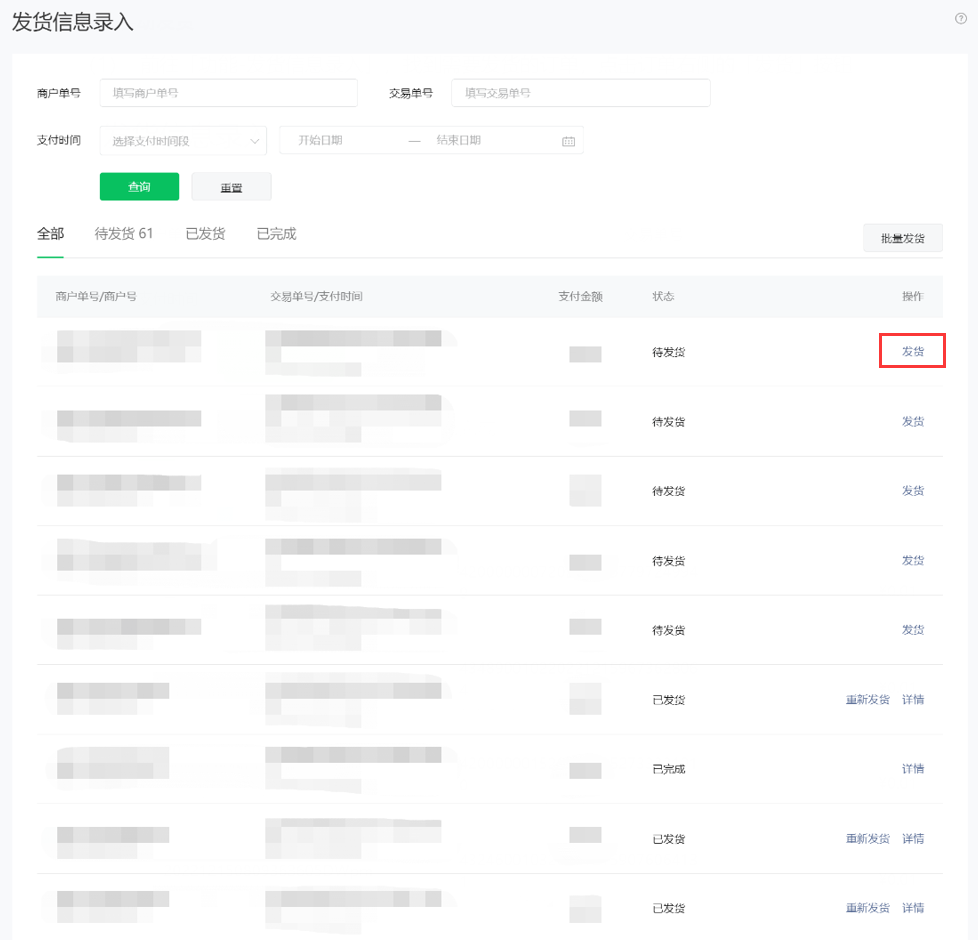
Task: Click into the 填写交易单号 field
Action: 580,93
